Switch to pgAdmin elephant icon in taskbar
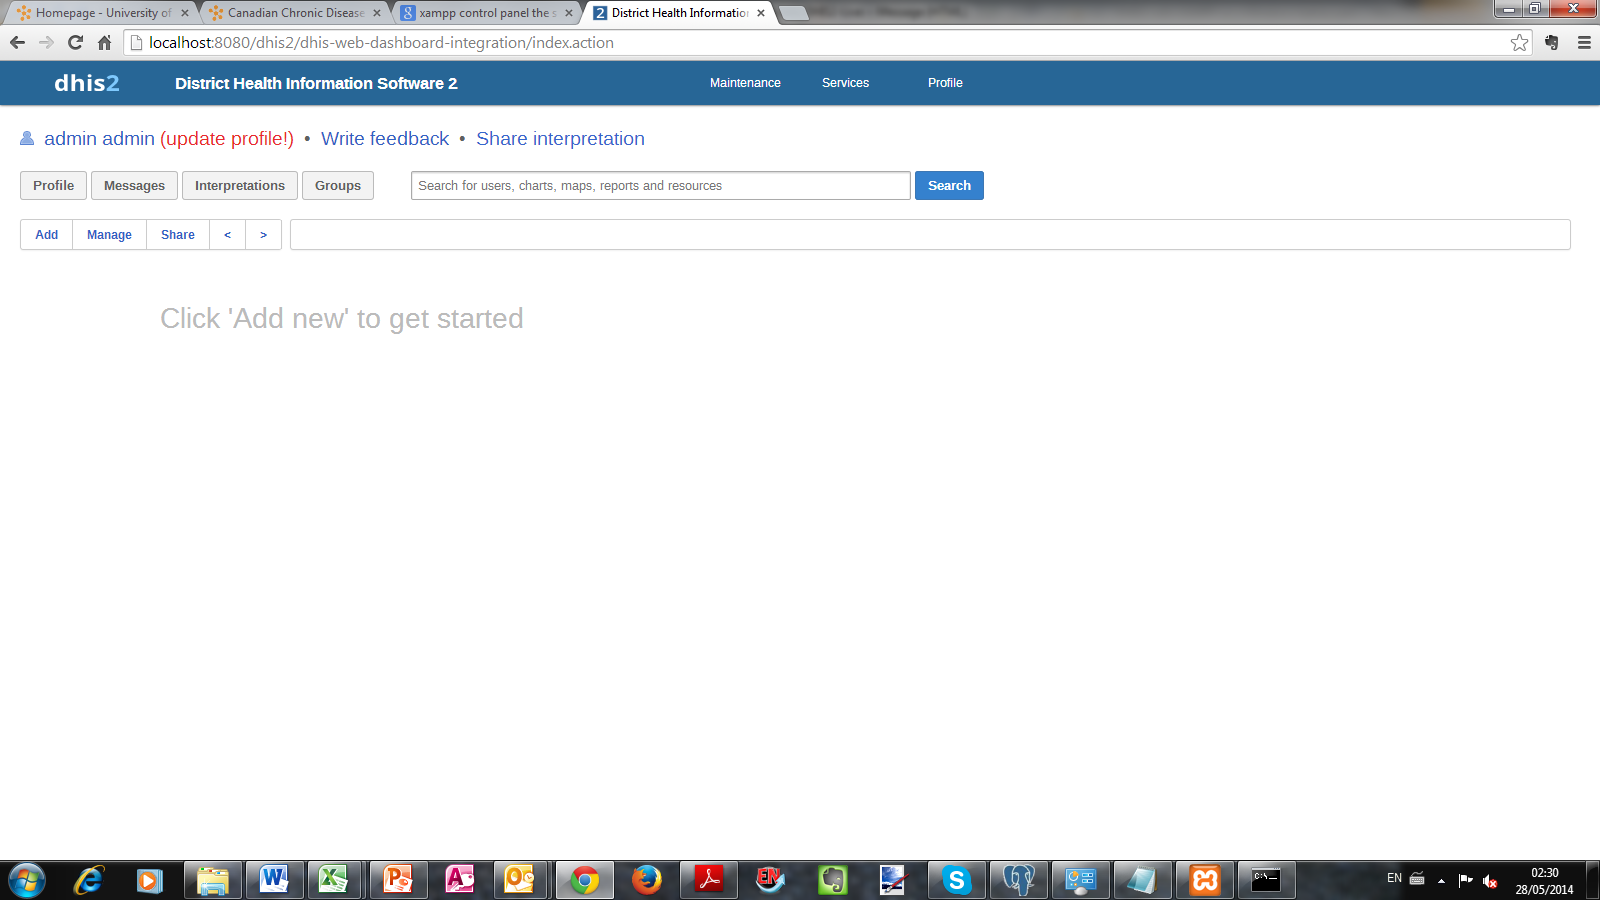 click(1019, 880)
